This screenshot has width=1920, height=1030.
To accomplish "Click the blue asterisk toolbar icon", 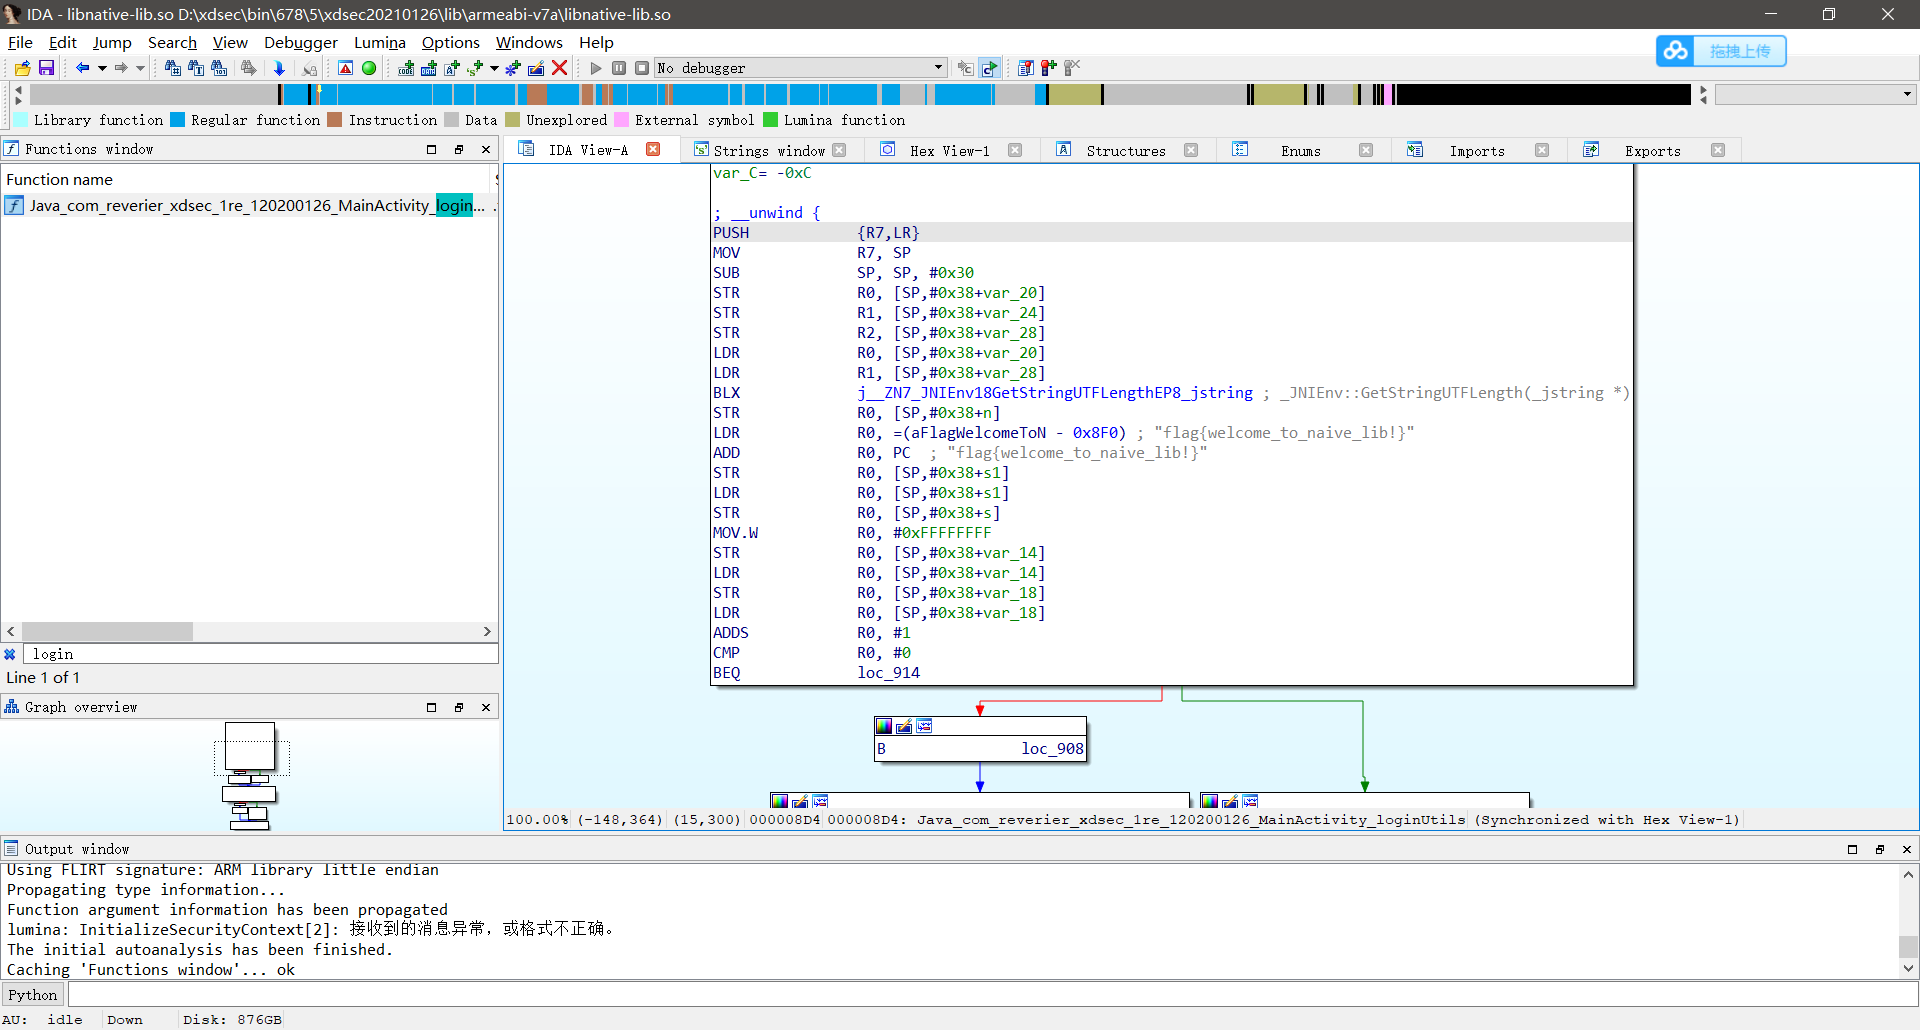I will click(x=513, y=68).
